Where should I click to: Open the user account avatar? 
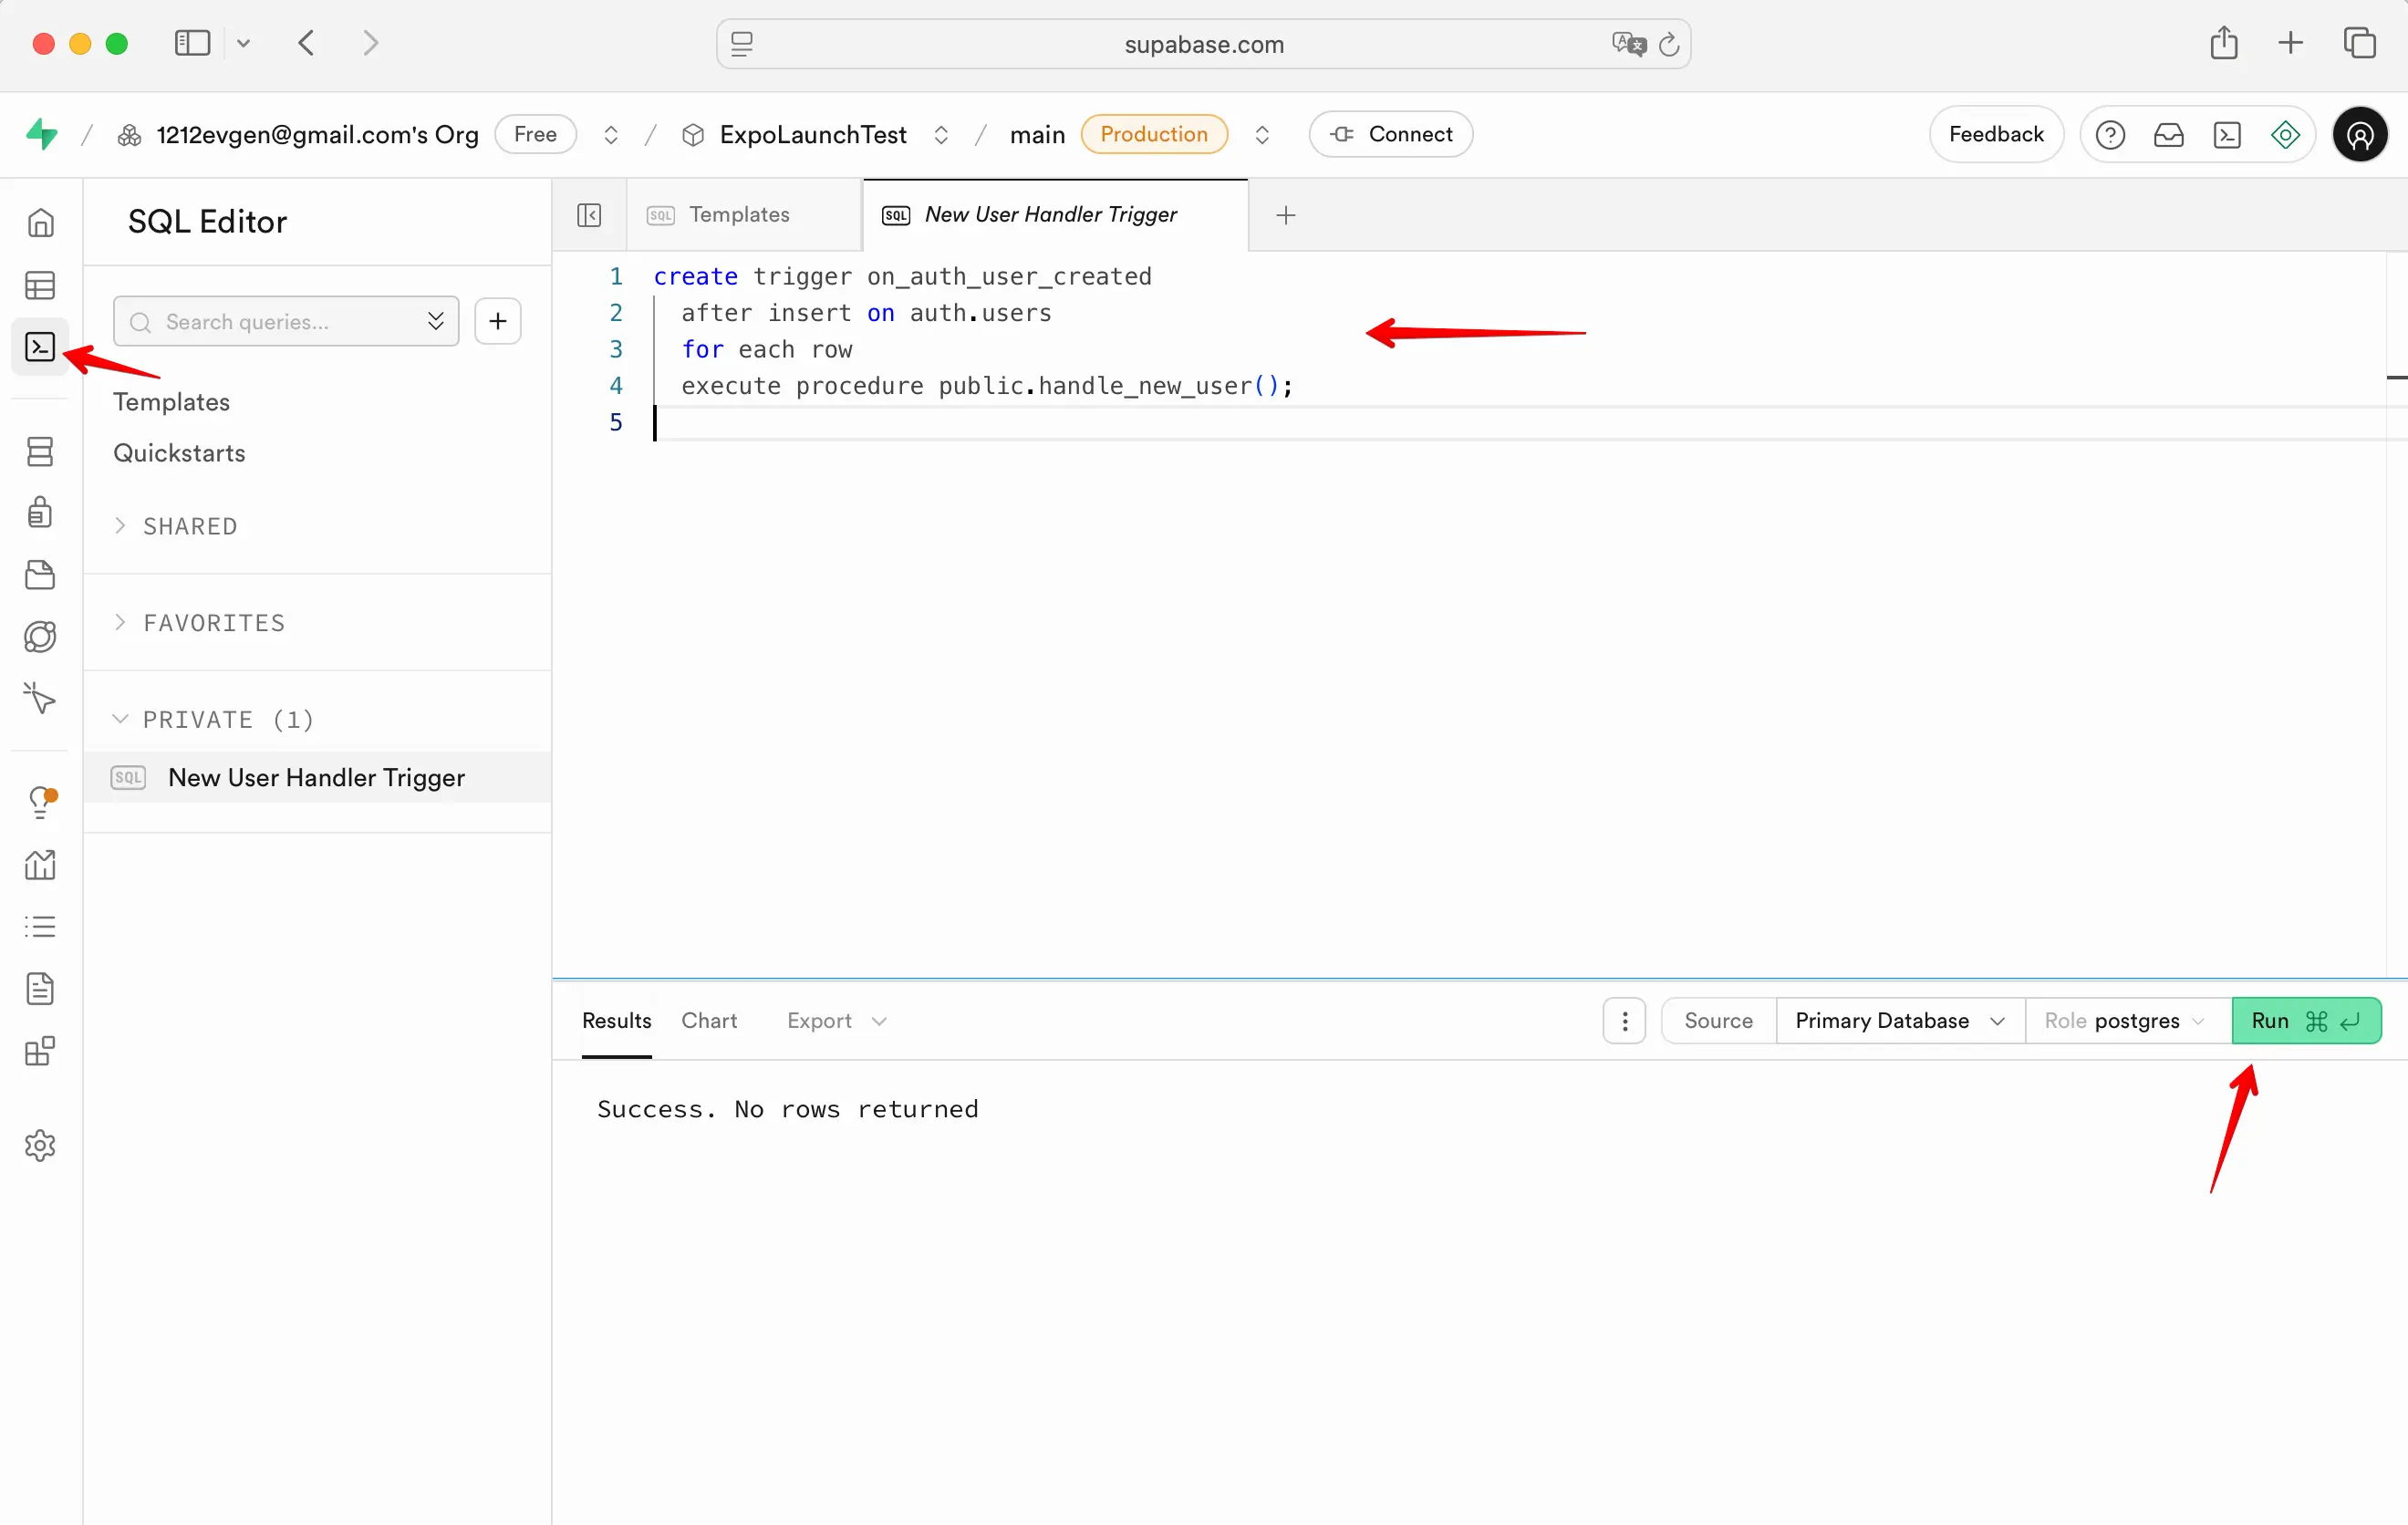click(2360, 134)
